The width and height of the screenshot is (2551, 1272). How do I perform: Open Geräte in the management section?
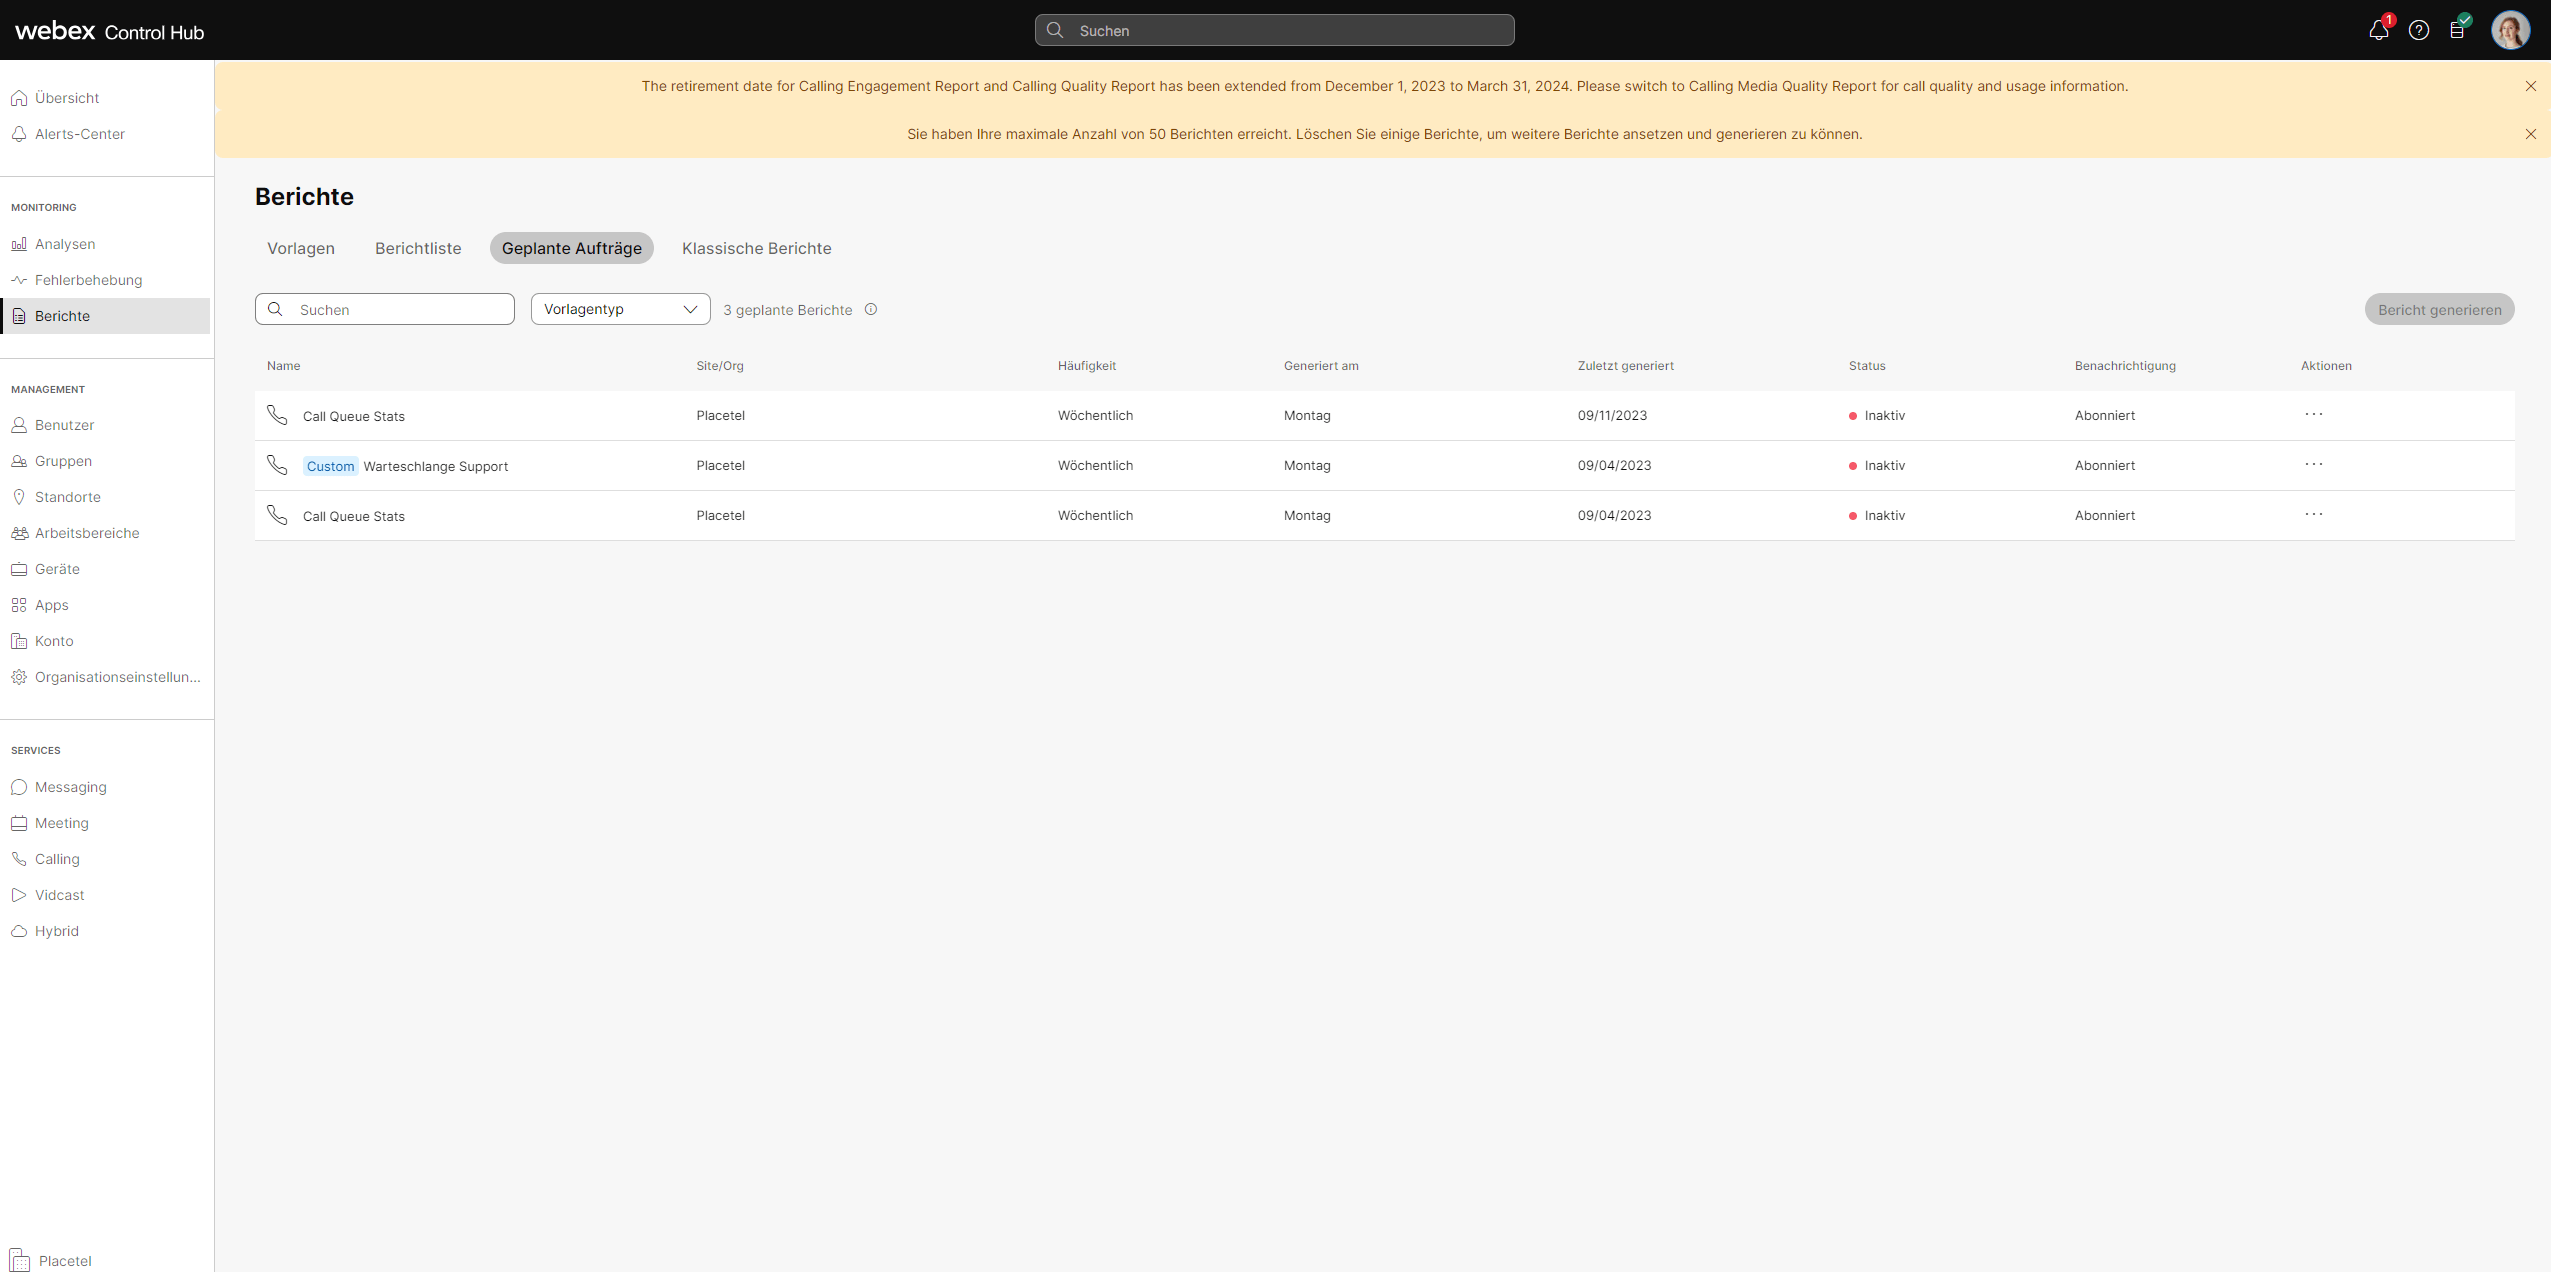[57, 569]
